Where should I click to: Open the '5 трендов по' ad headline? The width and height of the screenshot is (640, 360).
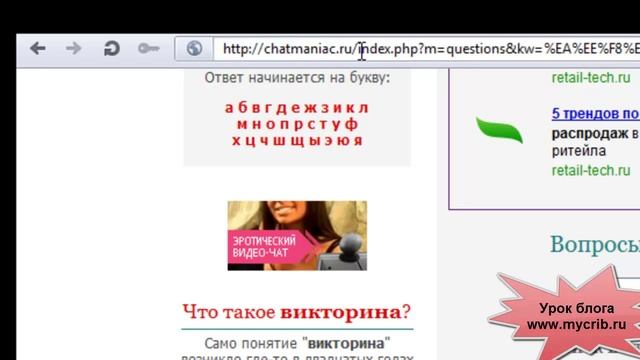(596, 113)
